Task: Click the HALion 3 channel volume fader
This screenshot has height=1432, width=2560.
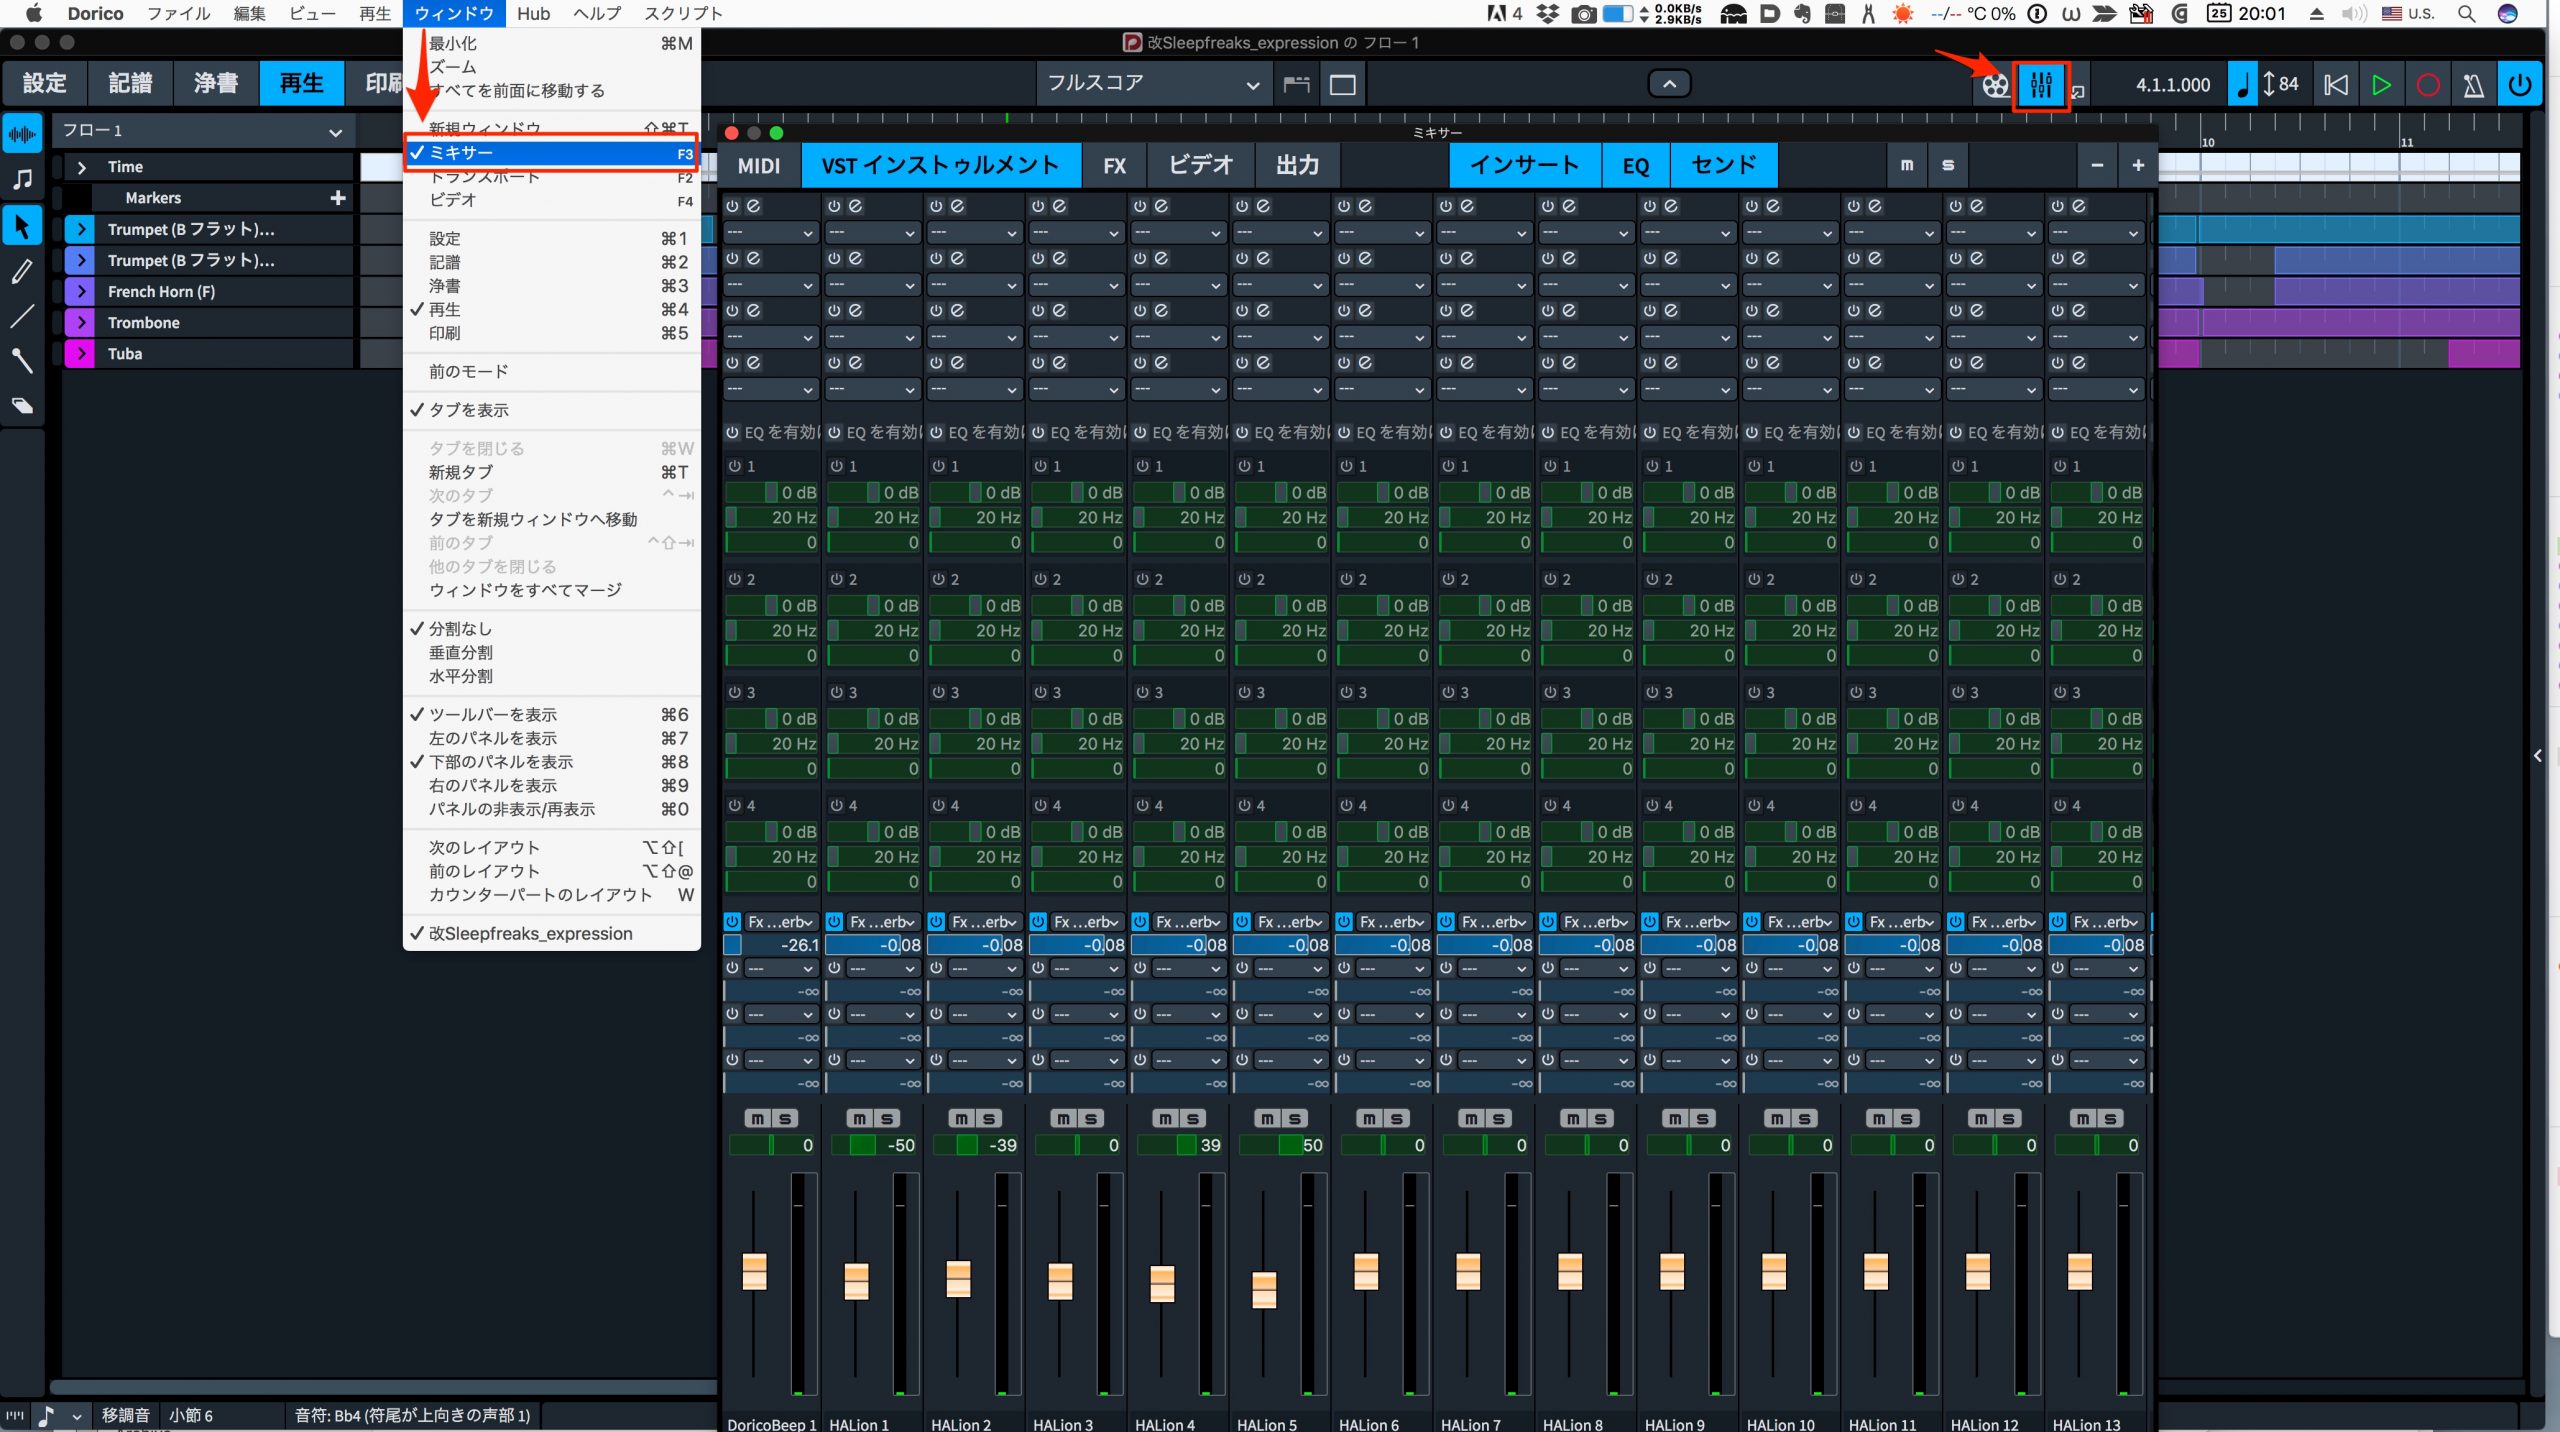Action: [1060, 1281]
